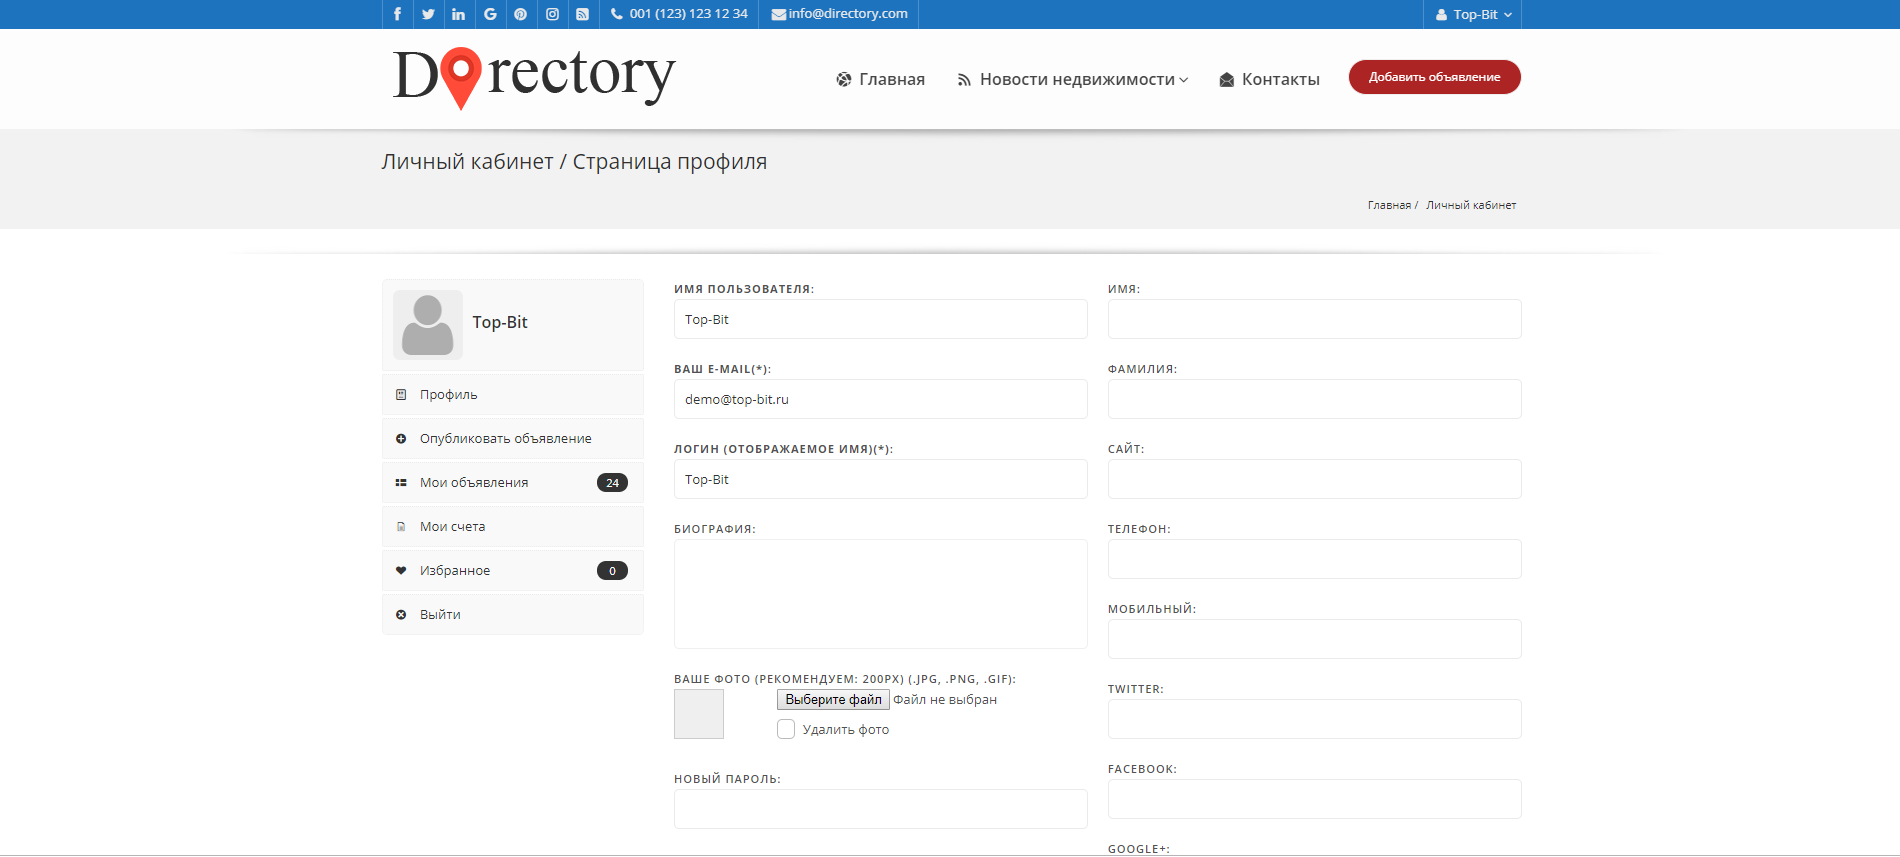Focus the Facebook input field

[x=1315, y=799]
